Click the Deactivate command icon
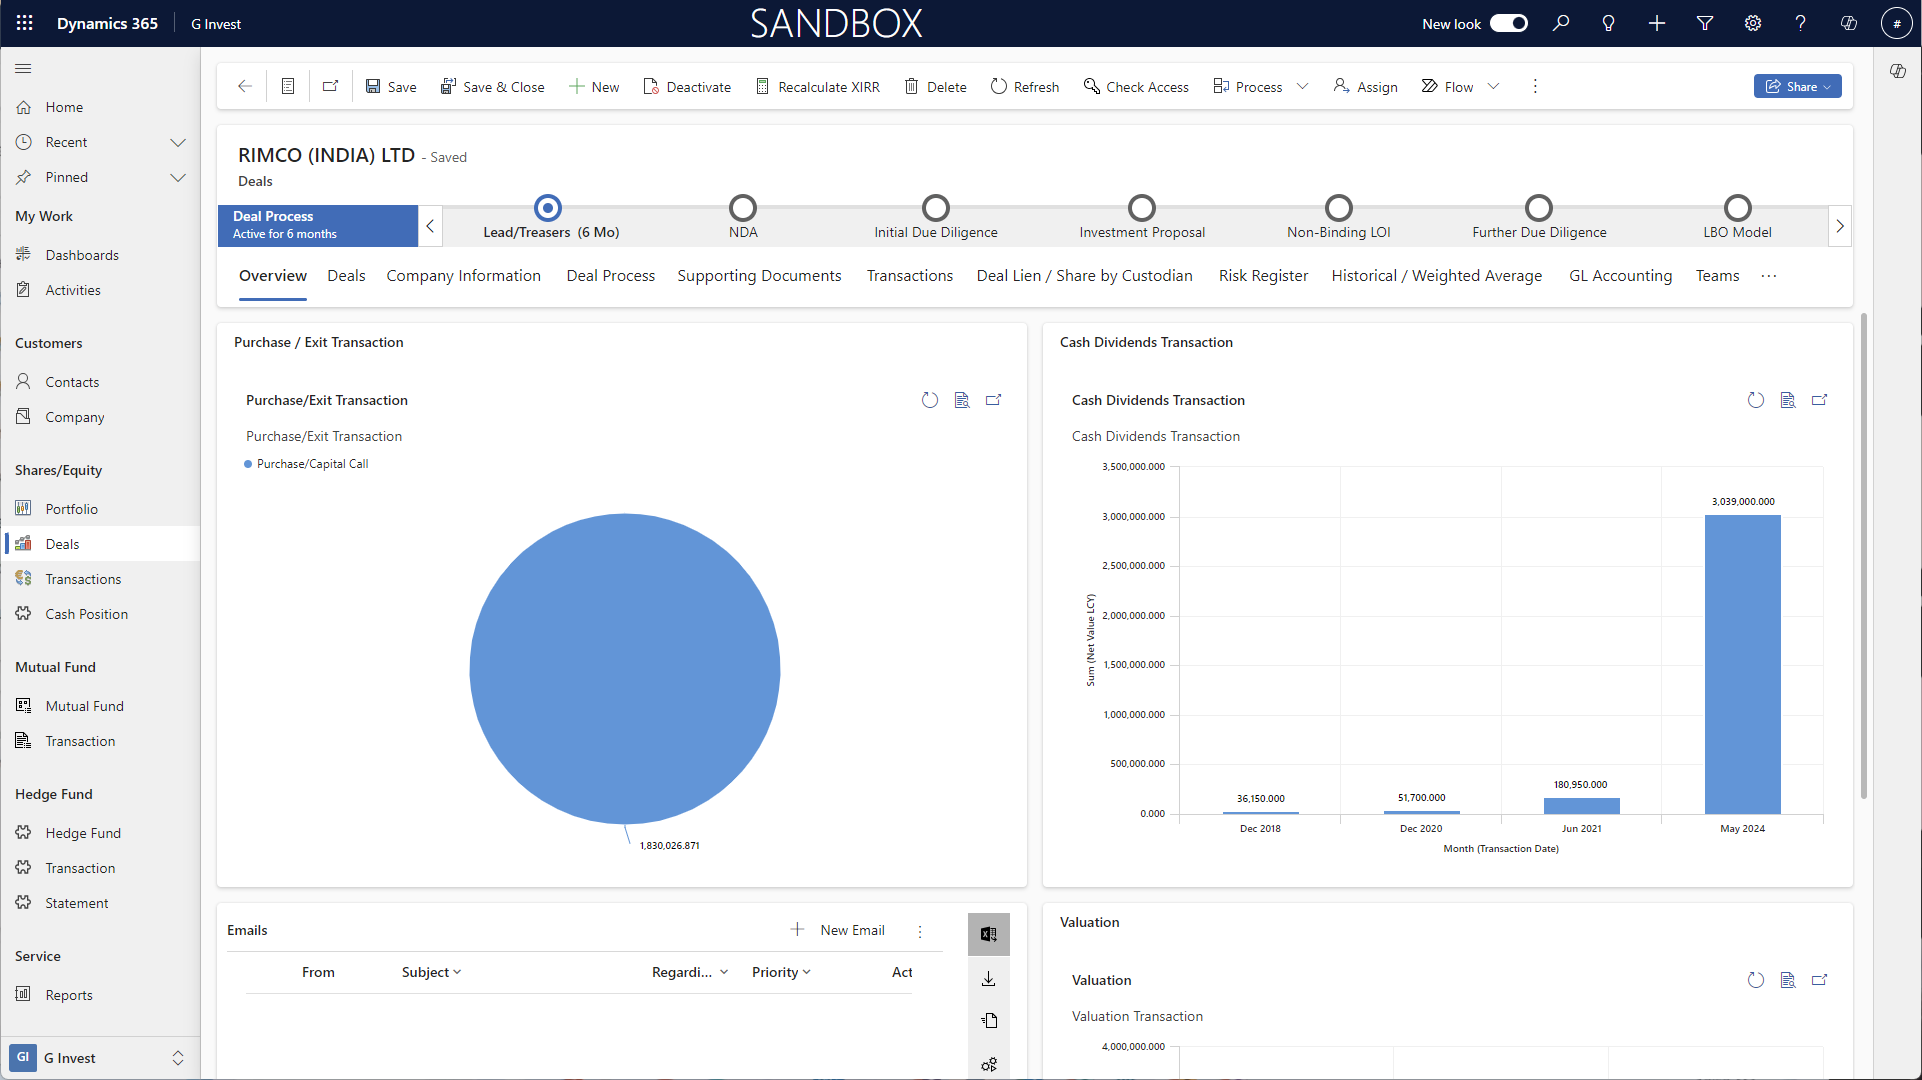This screenshot has height=1080, width=1922. tap(651, 87)
